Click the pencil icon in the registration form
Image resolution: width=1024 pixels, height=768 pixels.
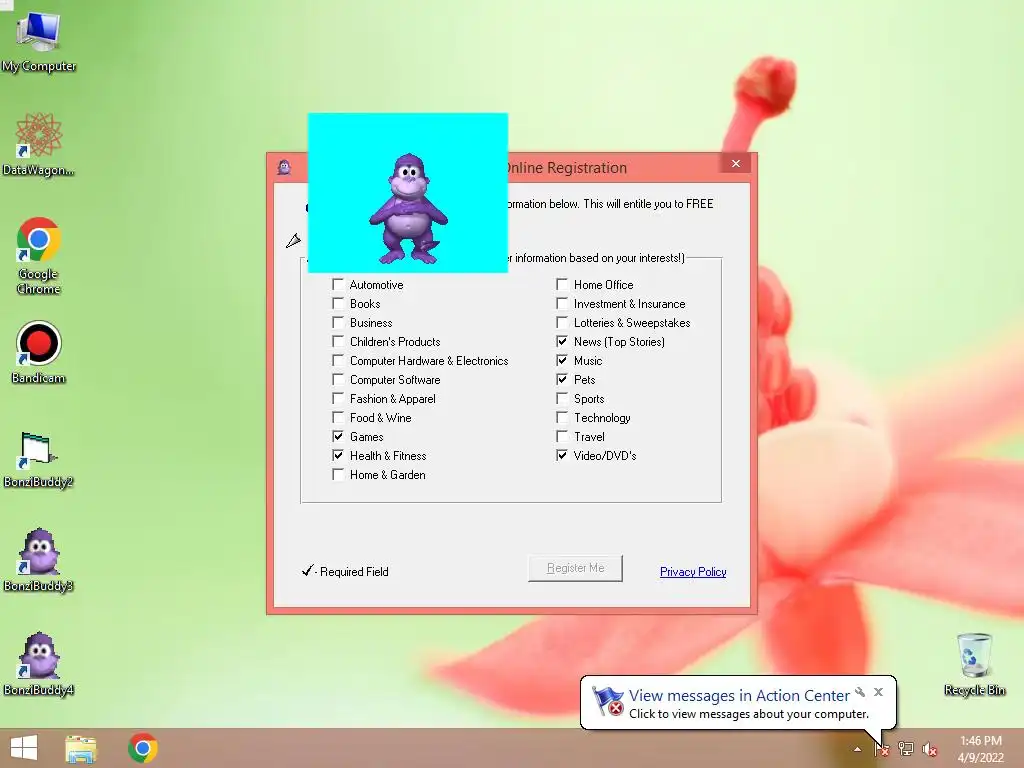(293, 240)
